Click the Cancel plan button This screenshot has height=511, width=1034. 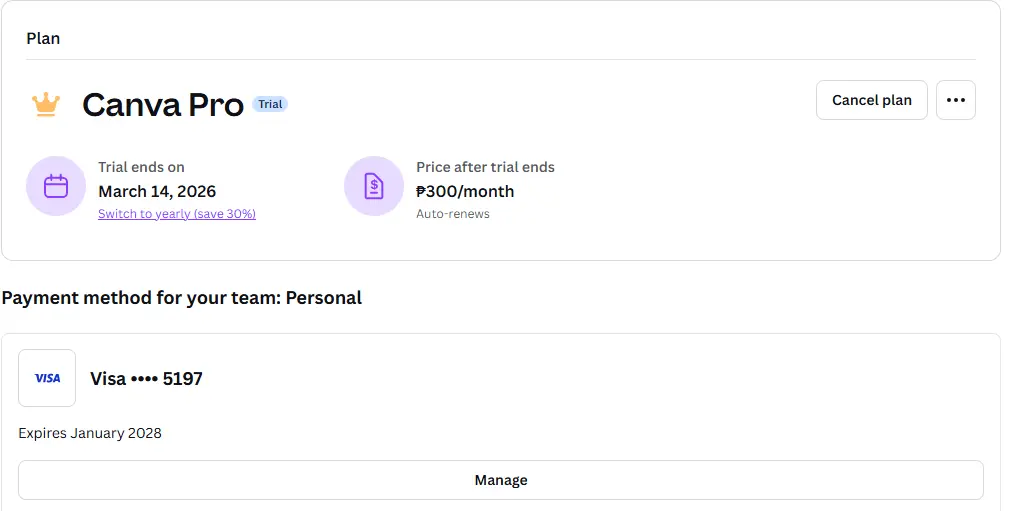871,100
